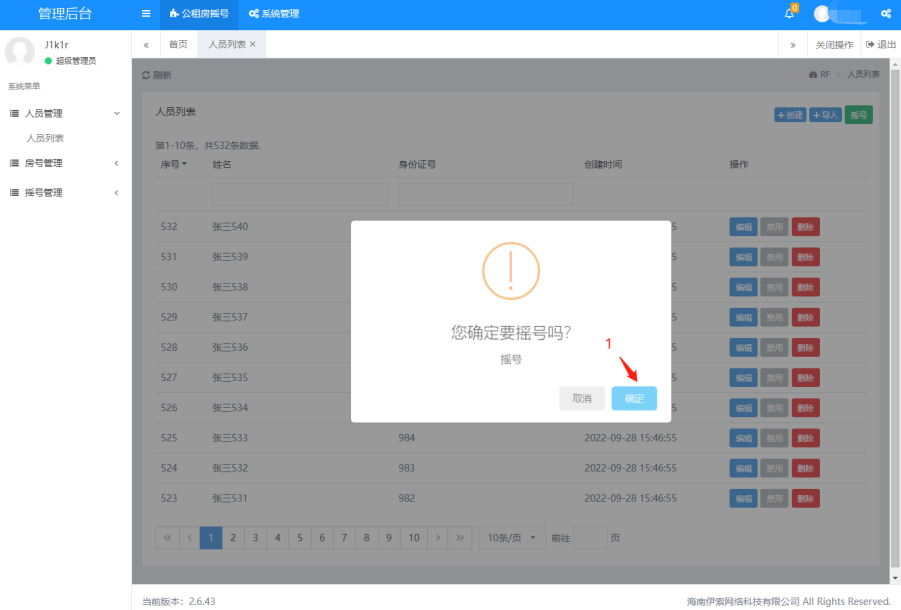Screen dimensions: 901x610
Task: Collapse the 人员管理 sidebar menu
Action: point(65,114)
